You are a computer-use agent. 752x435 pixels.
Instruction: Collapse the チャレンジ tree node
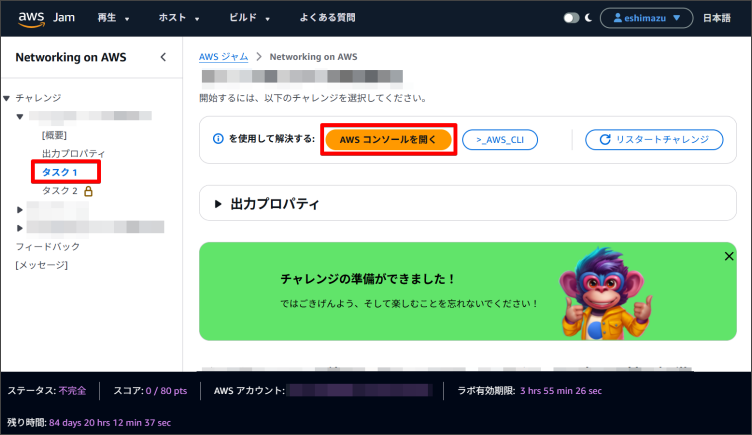8,98
